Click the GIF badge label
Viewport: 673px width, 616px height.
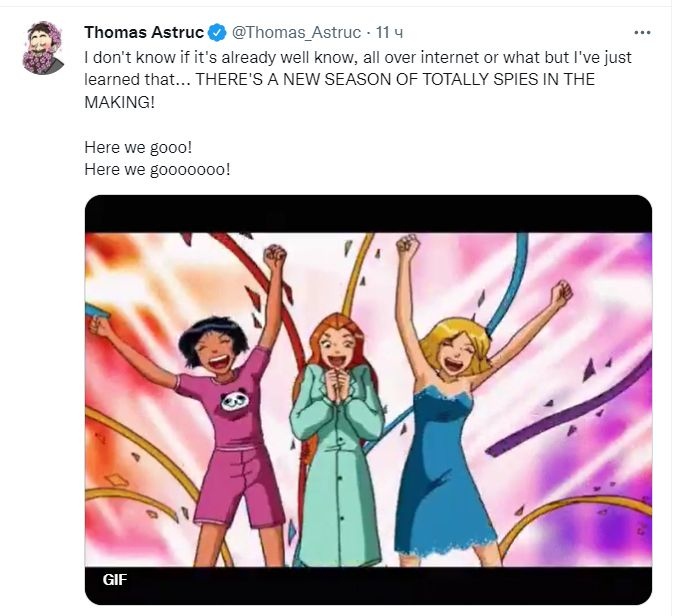pos(115,579)
